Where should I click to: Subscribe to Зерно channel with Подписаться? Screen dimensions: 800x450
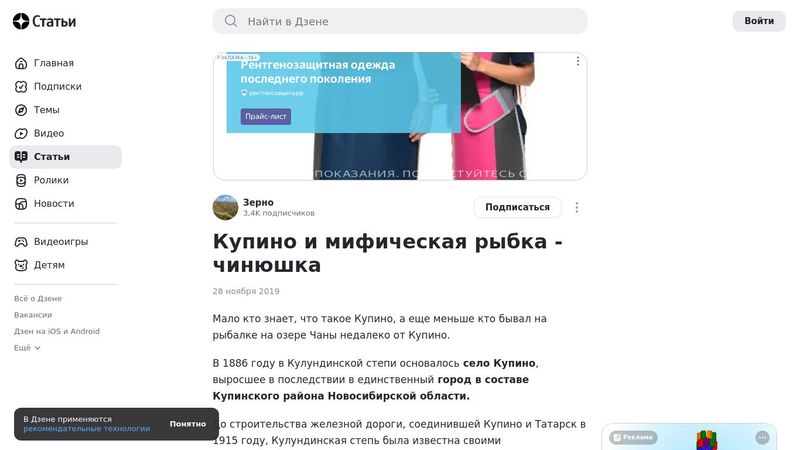pyautogui.click(x=517, y=207)
